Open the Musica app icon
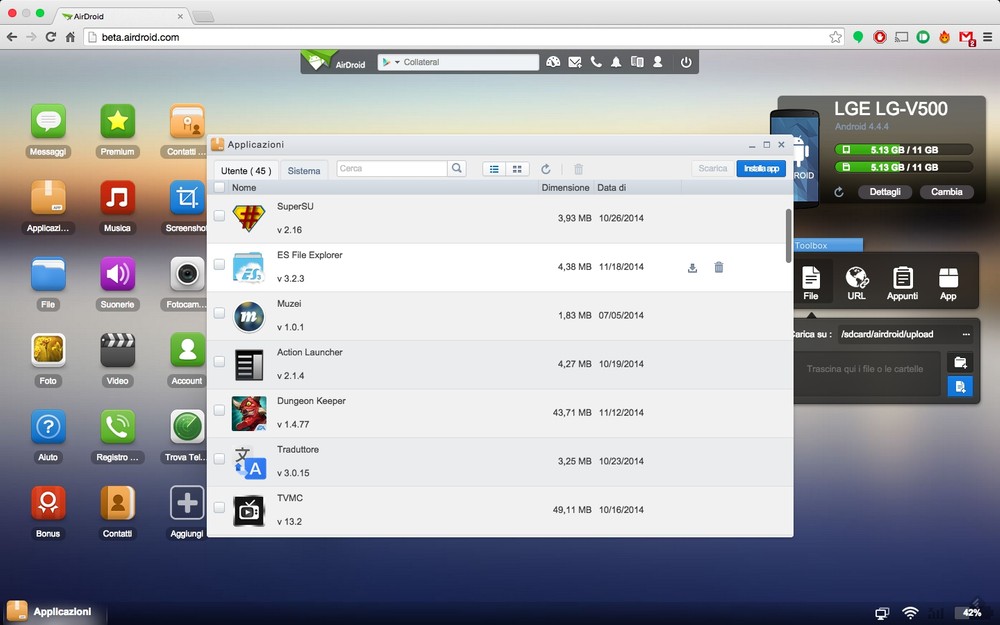Screen dimensions: 1000x625 click(117, 198)
